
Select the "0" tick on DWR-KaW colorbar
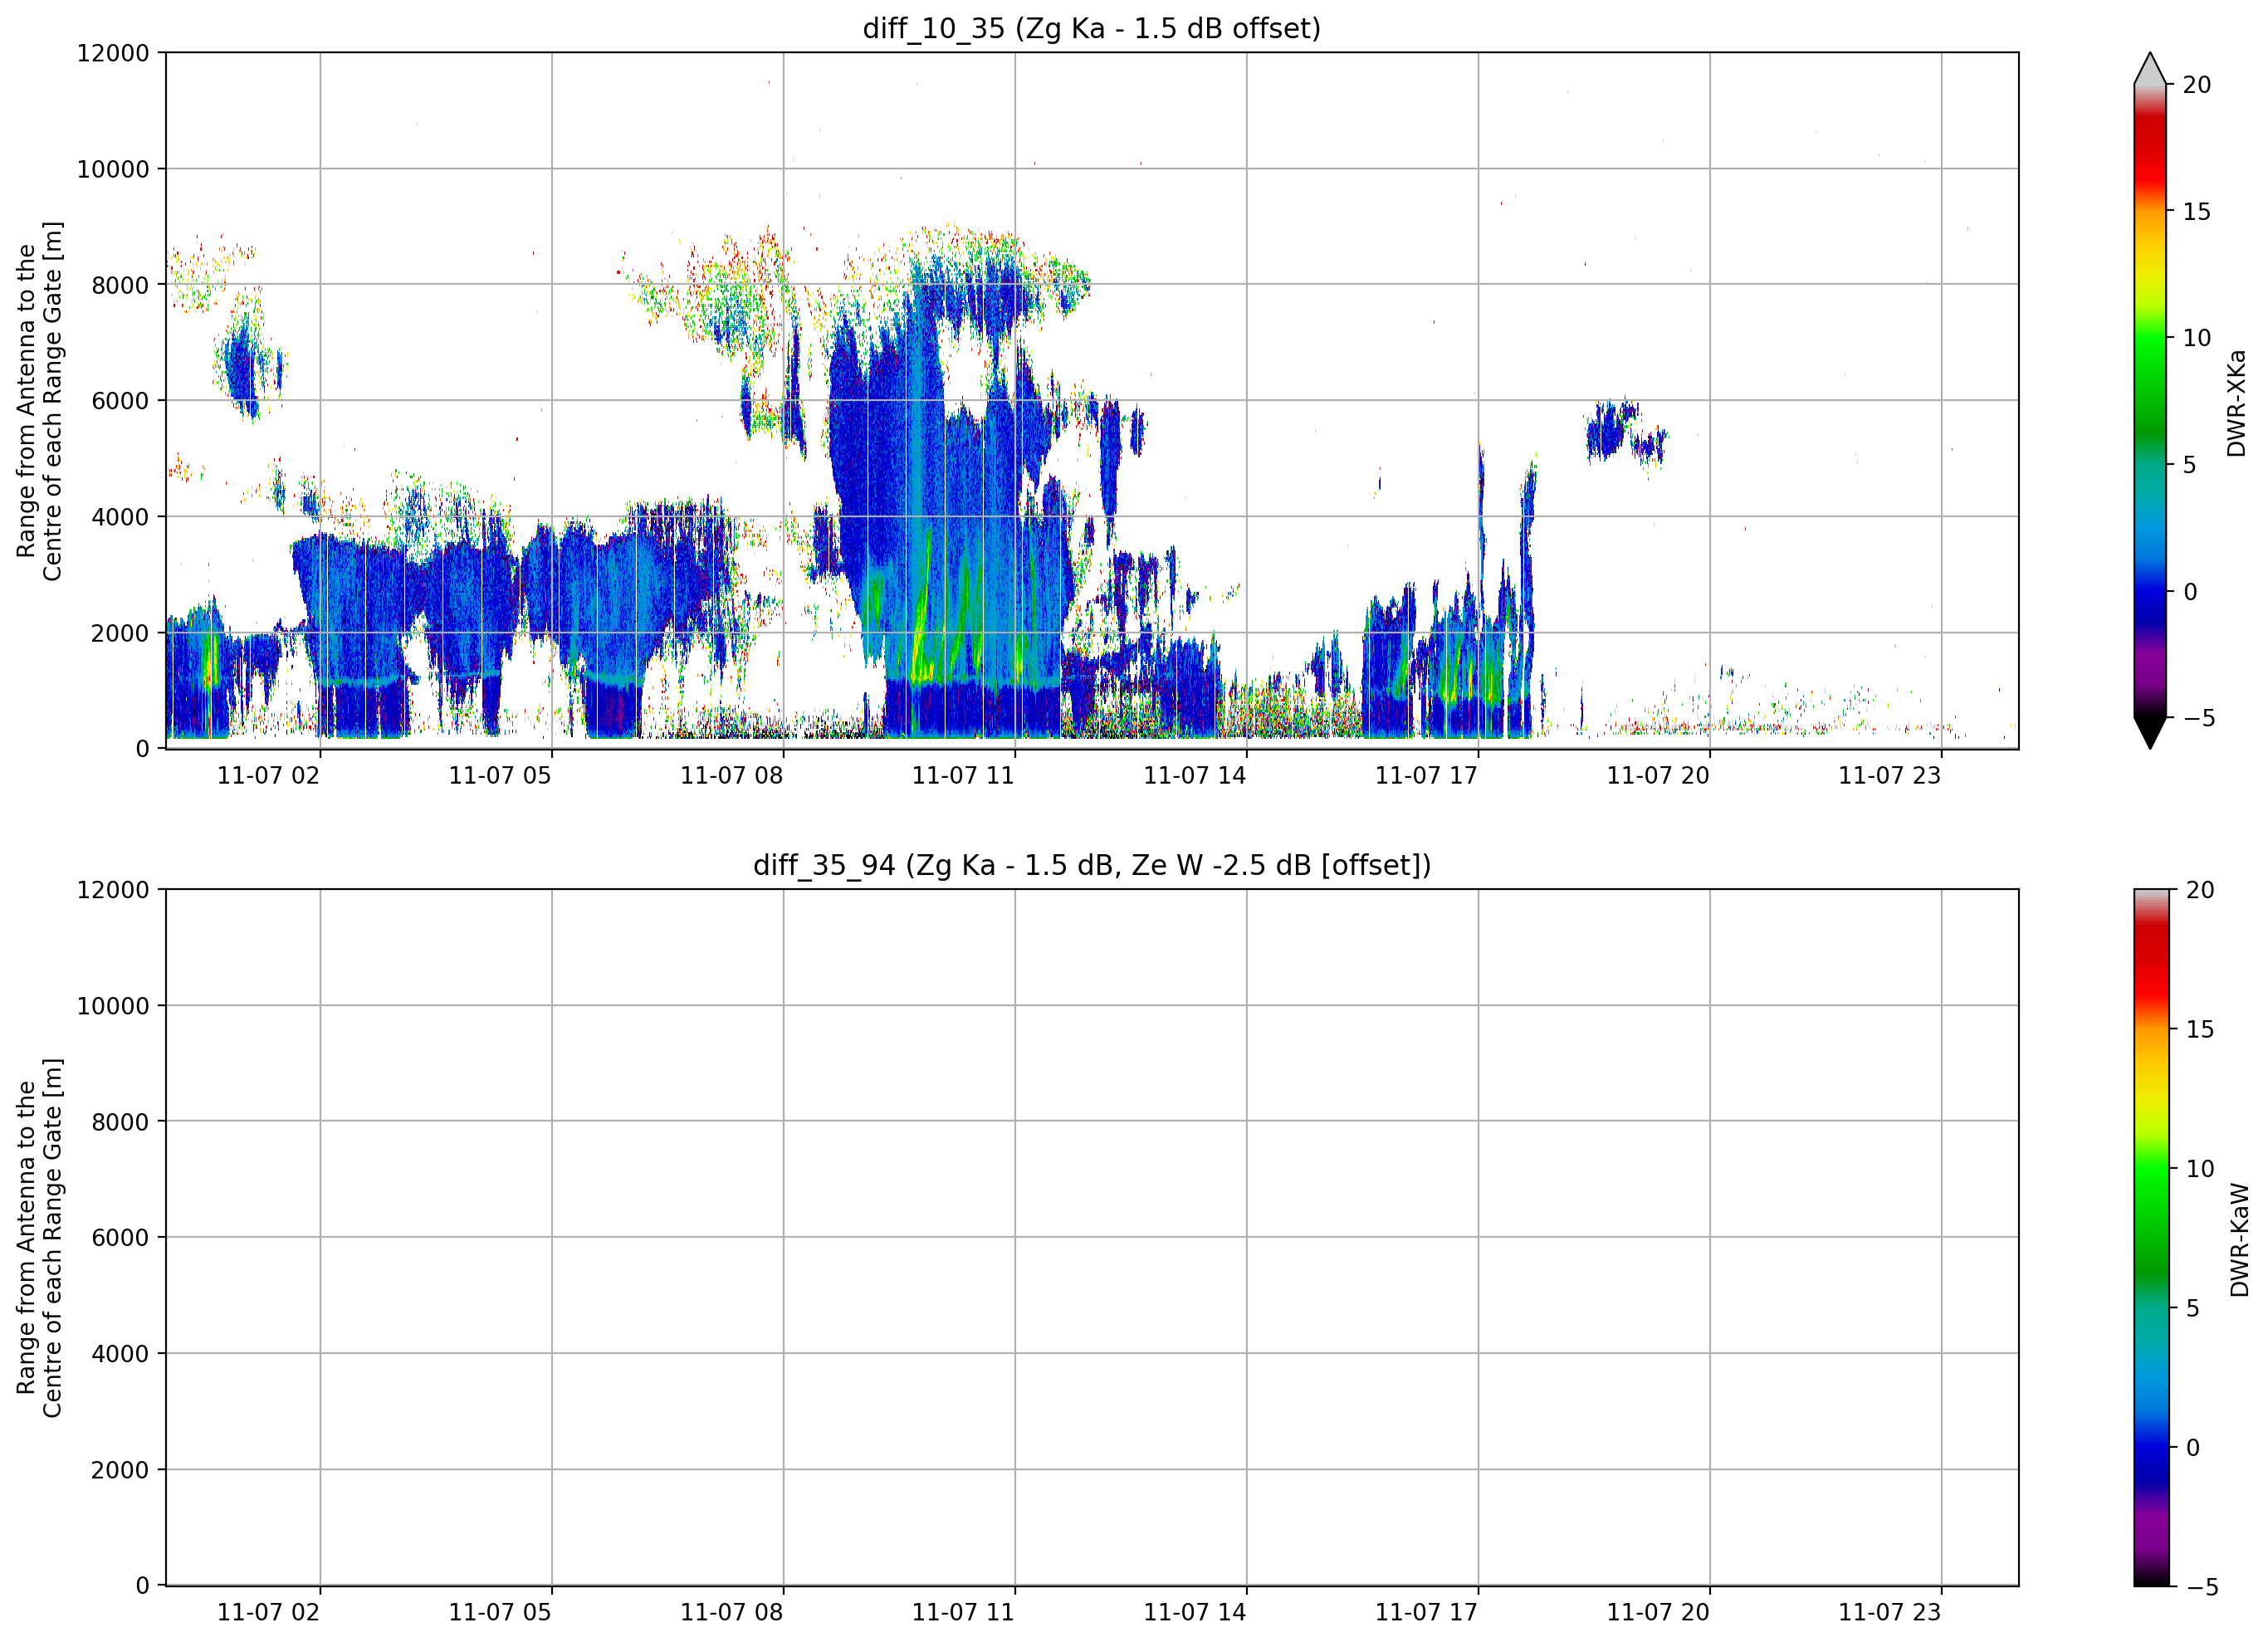click(x=2193, y=1447)
